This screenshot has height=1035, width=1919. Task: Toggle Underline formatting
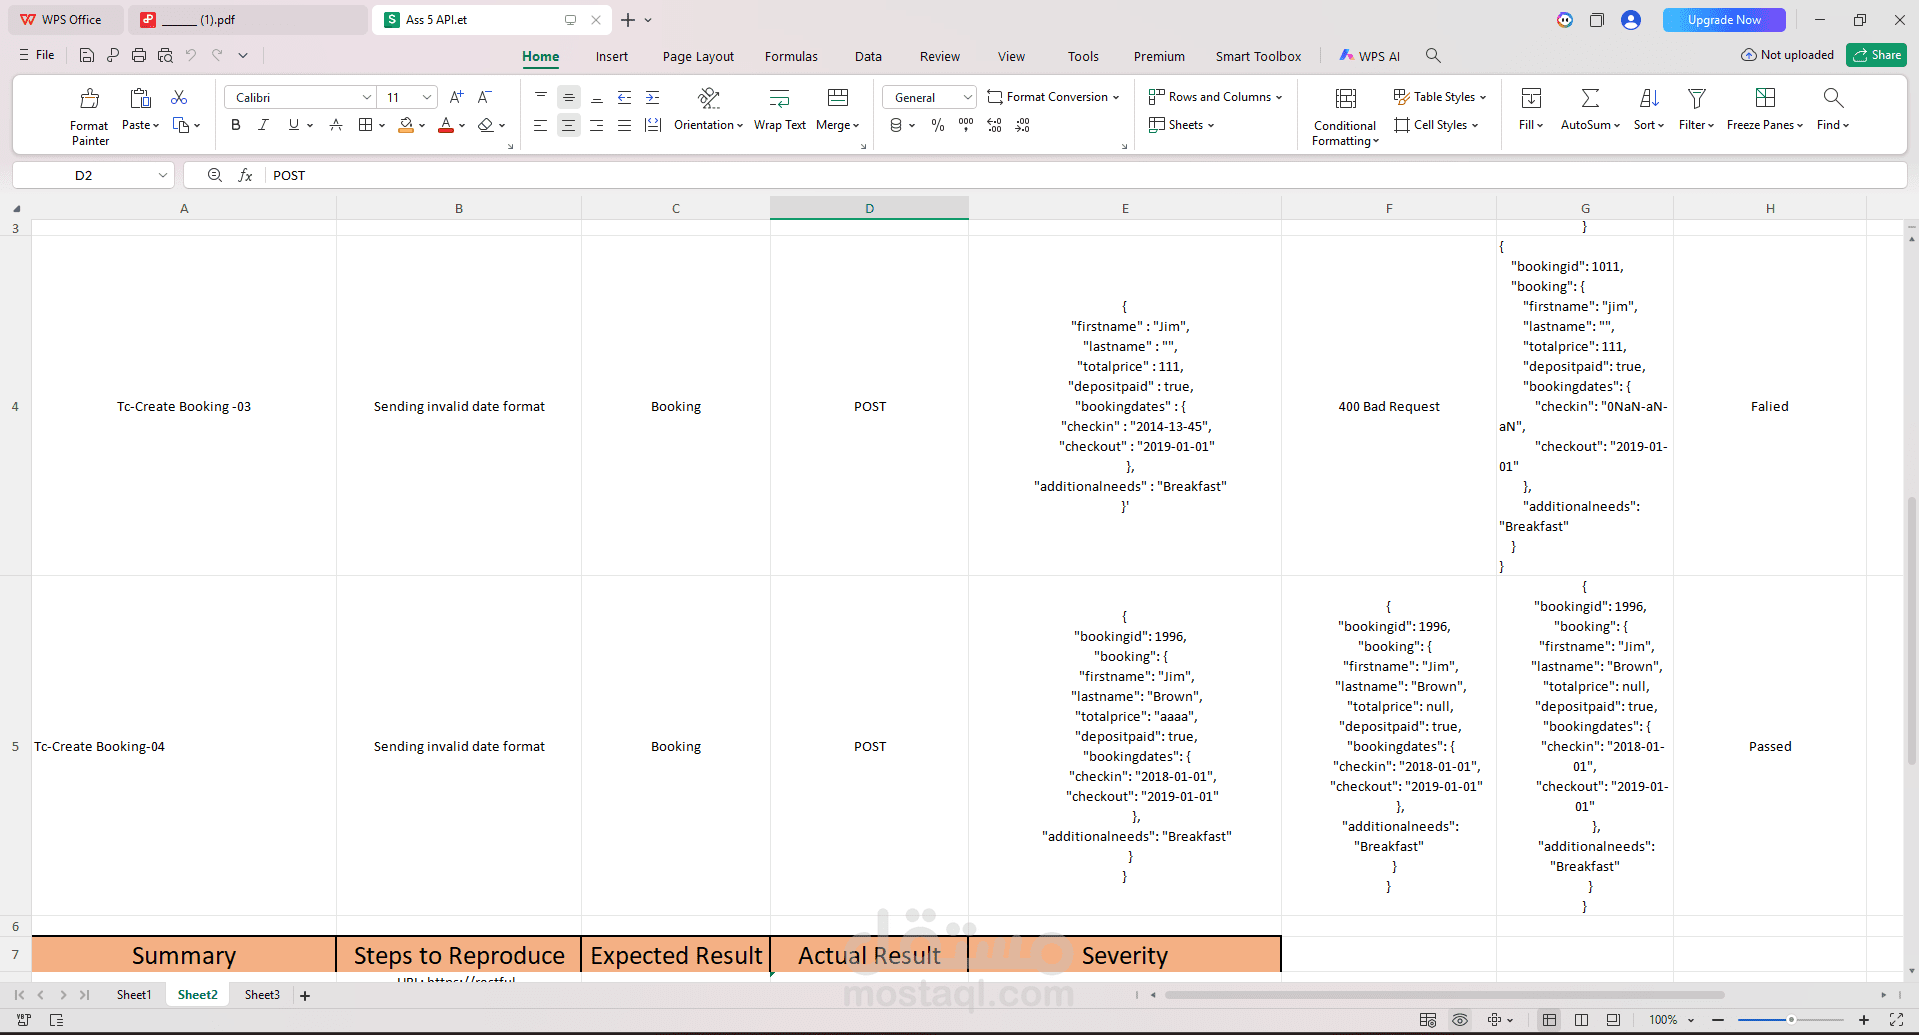tap(293, 125)
